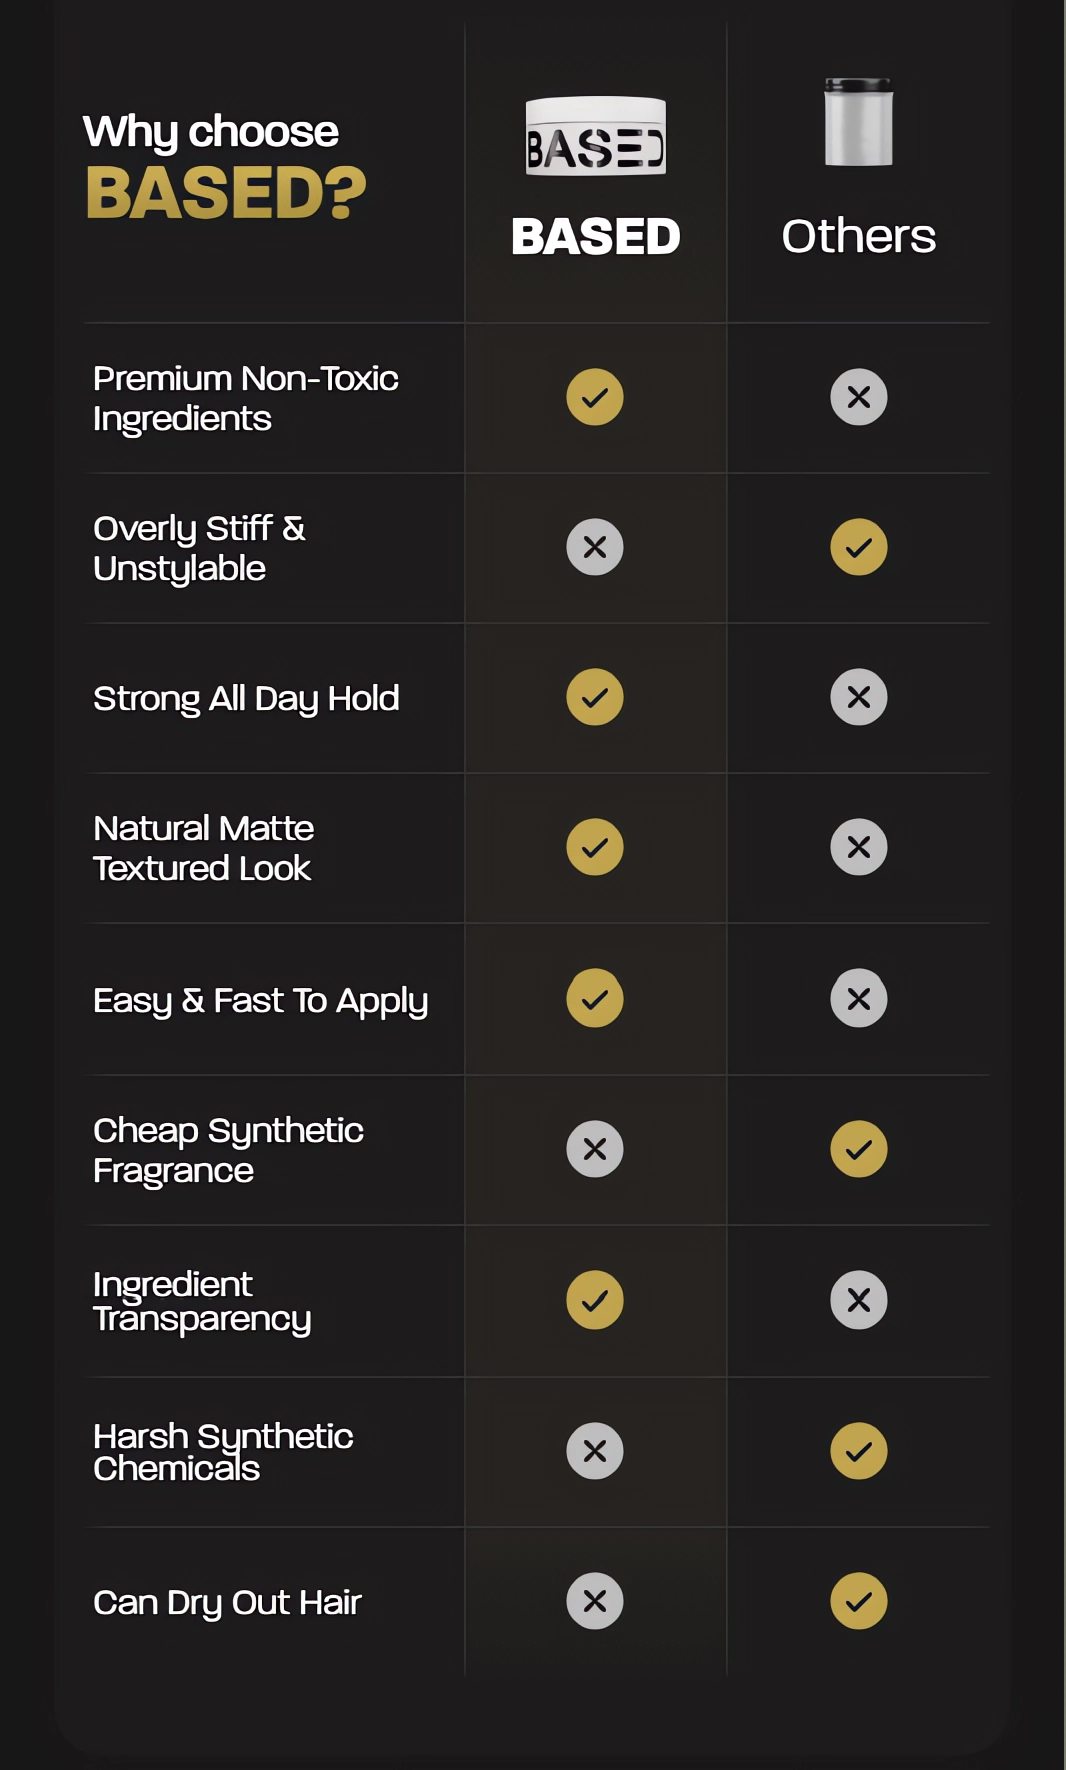This screenshot has height=1770, width=1066.
Task: Click BASED X icon for Harsh Synthetic Chemicals
Action: click(595, 1451)
